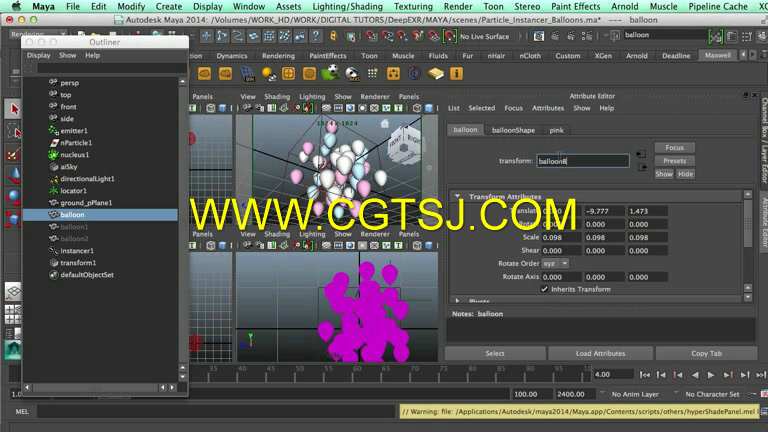Click the first orange cloud shelf icon

[205, 73]
